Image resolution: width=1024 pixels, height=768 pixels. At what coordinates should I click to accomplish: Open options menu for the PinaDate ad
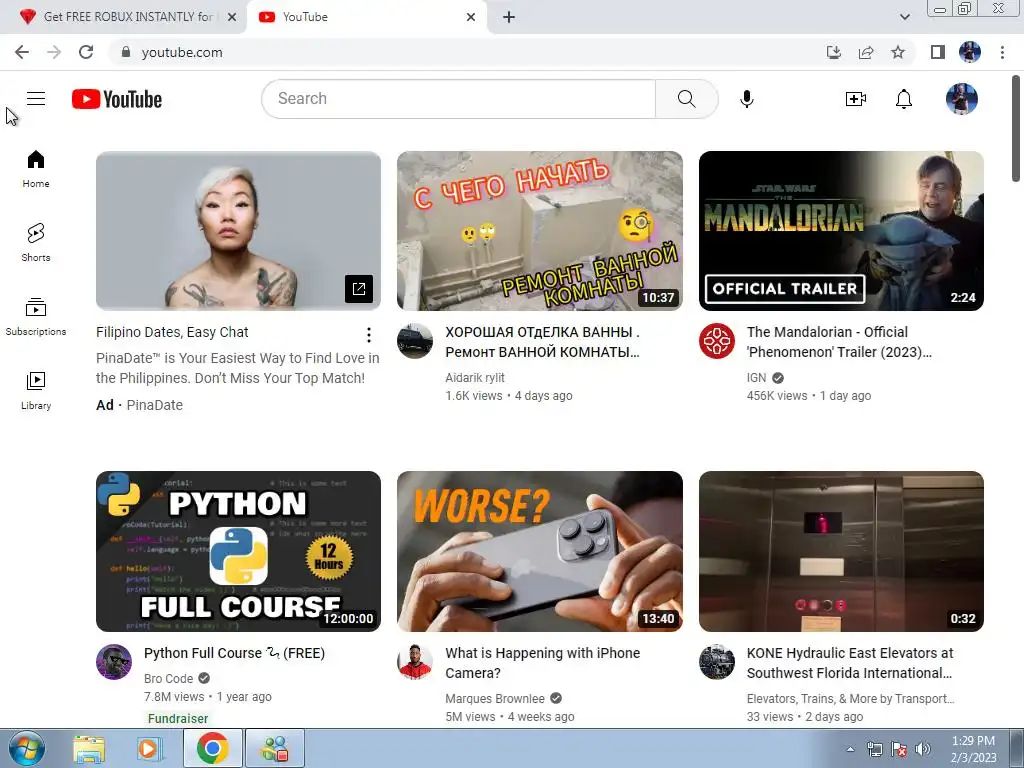pyautogui.click(x=369, y=335)
